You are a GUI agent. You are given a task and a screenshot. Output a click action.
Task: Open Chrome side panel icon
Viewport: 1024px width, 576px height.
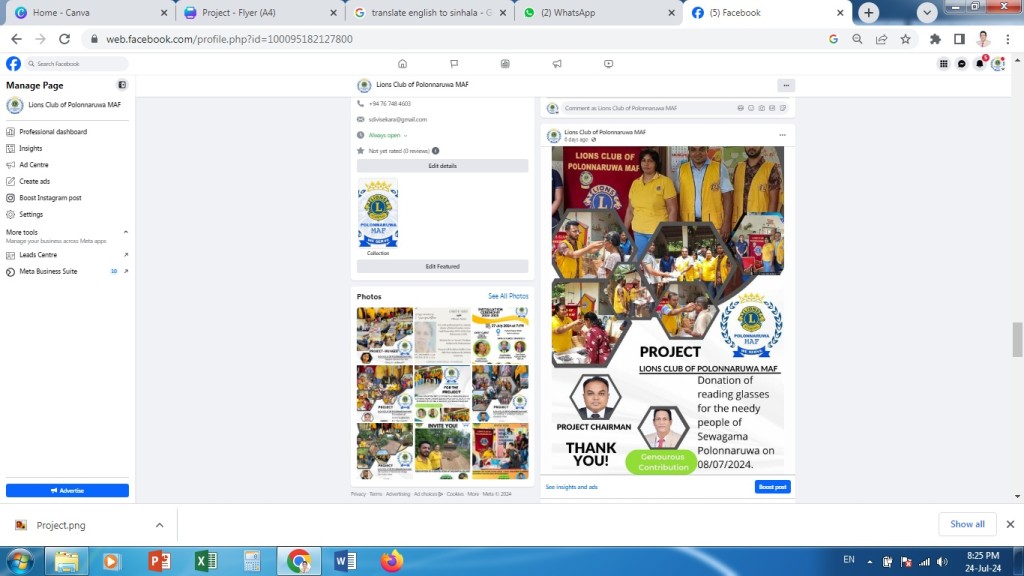[x=959, y=39]
